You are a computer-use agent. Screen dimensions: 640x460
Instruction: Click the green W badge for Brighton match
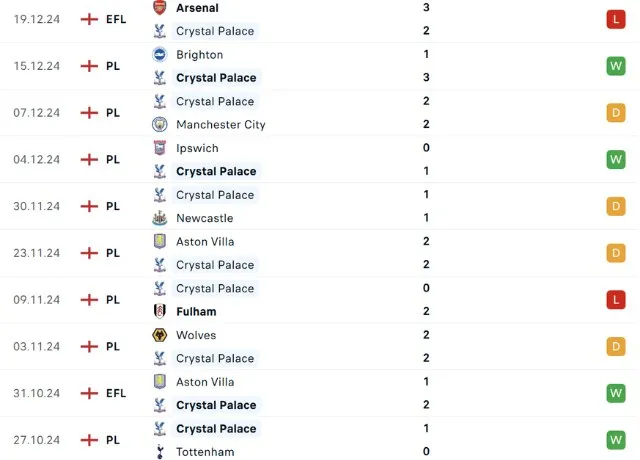615,66
